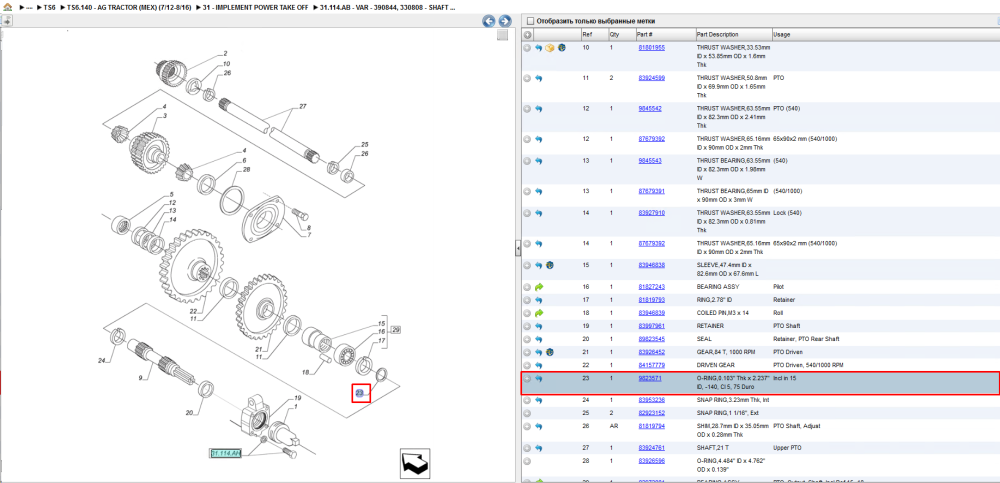Click the blue arrow on Ref 17 RING row
Image resolution: width=1000 pixels, height=483 pixels.
click(539, 300)
